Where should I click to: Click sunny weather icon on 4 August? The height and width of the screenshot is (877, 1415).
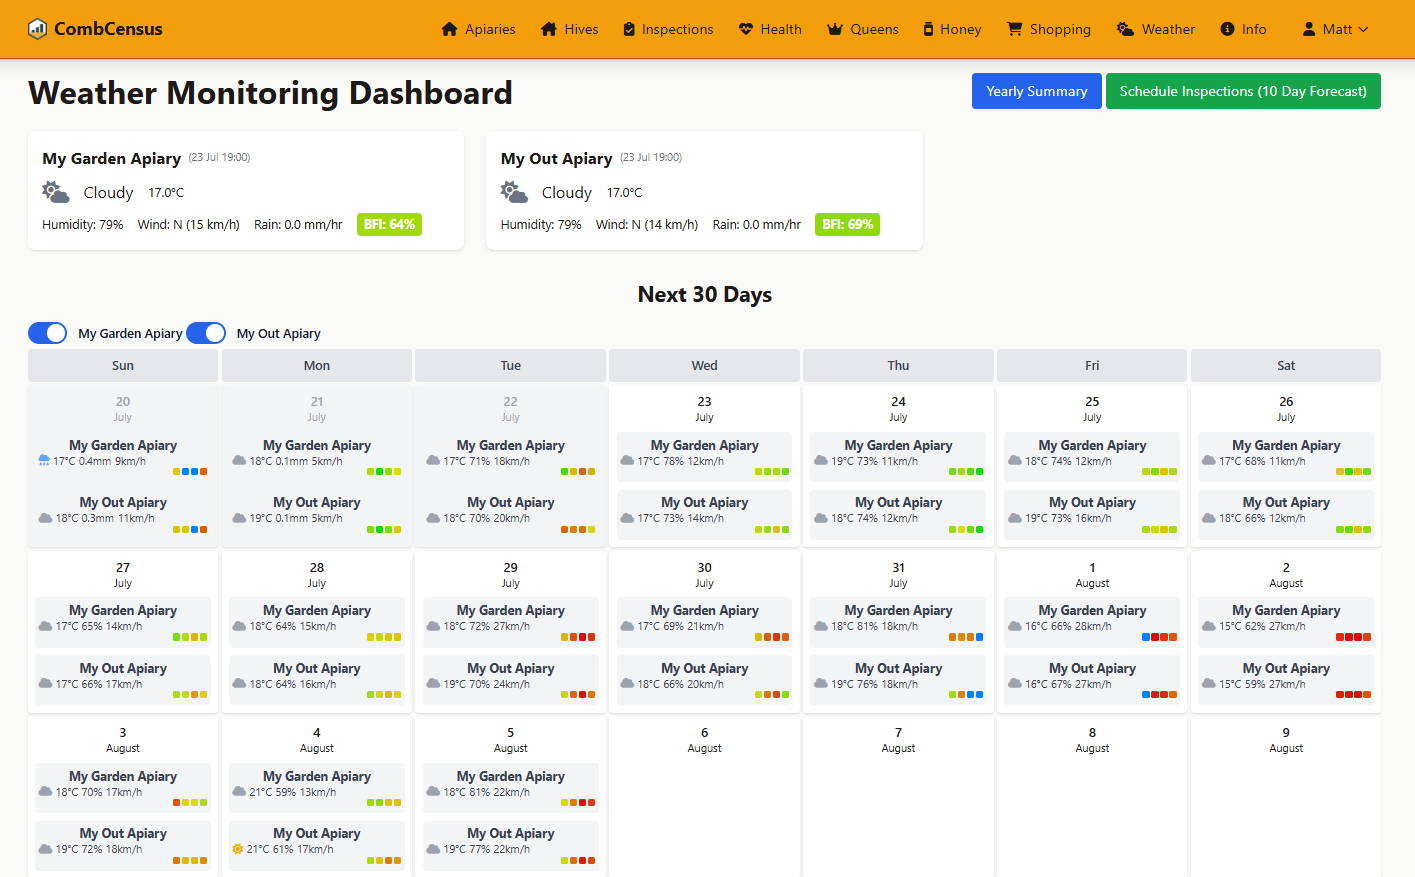pos(238,849)
